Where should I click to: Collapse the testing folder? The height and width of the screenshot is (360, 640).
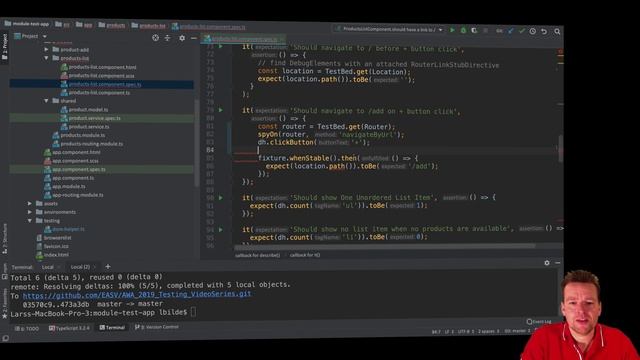(x=30, y=220)
